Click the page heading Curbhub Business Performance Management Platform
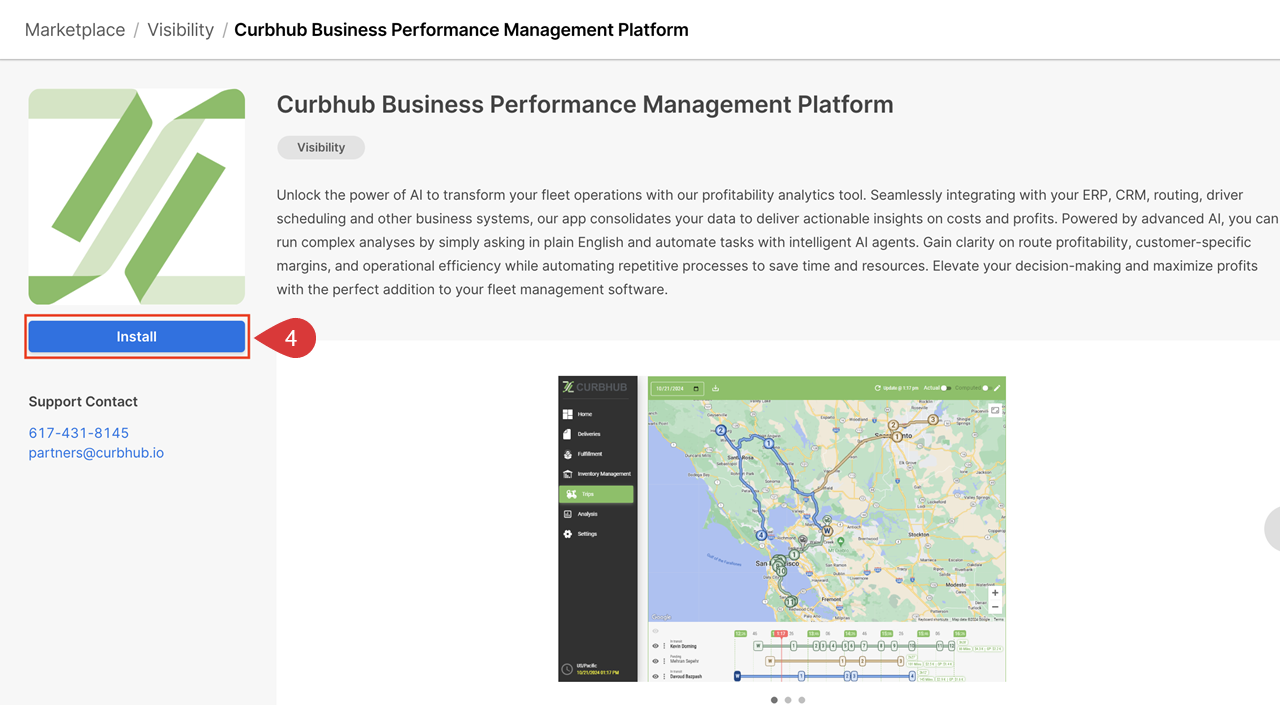This screenshot has height=705, width=1280. (x=585, y=104)
